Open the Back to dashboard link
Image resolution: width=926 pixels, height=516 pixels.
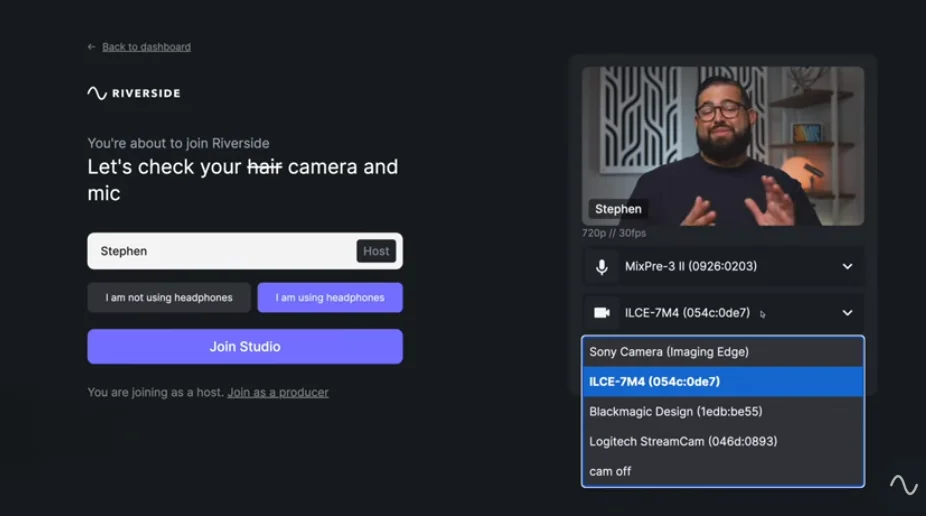point(146,47)
